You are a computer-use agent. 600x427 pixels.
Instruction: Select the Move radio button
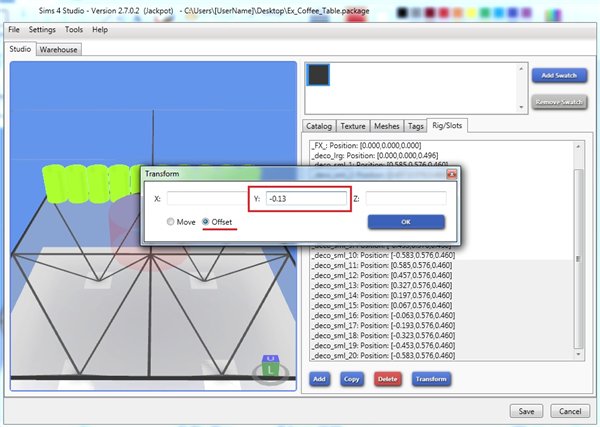coord(172,221)
